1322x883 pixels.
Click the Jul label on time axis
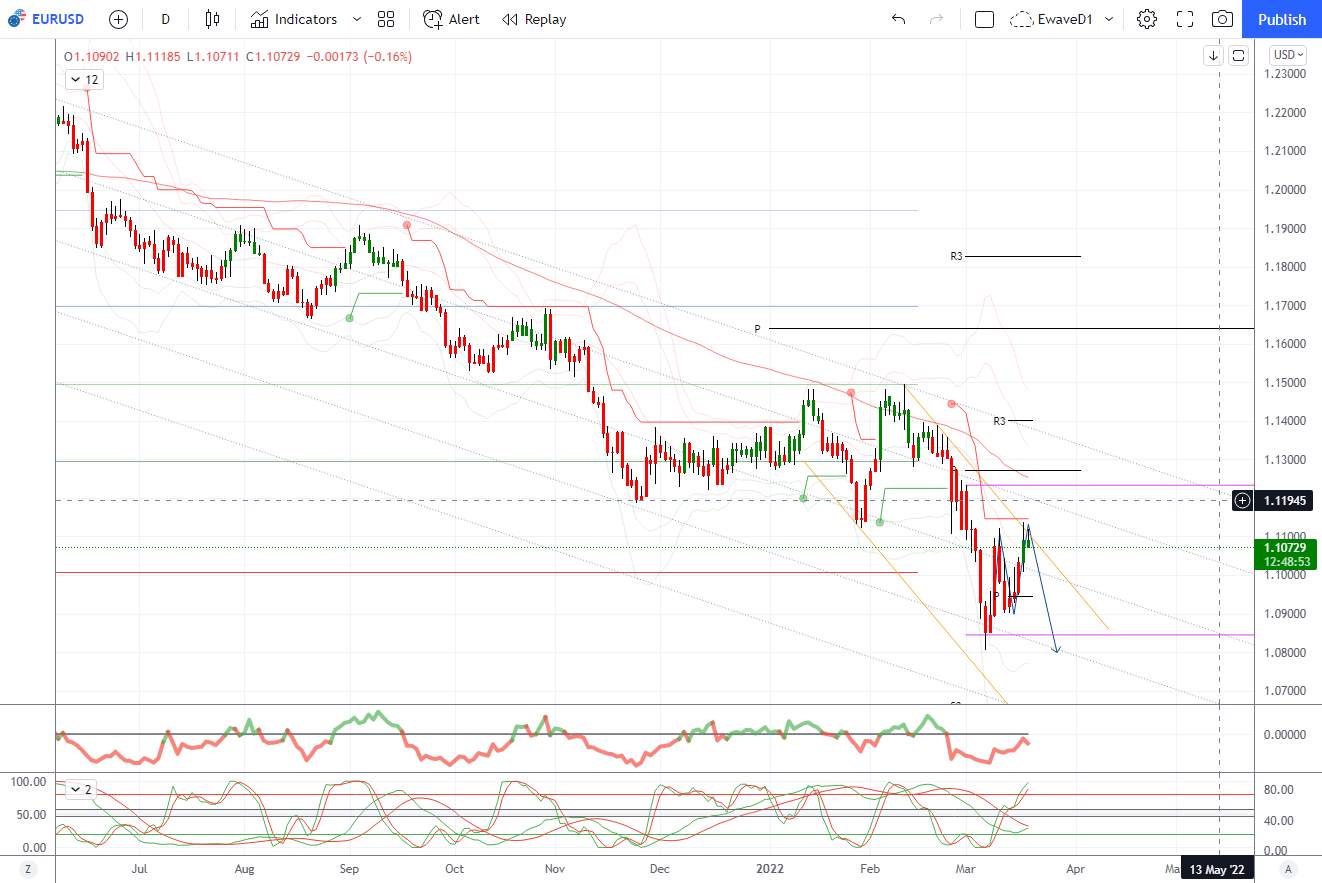click(139, 868)
